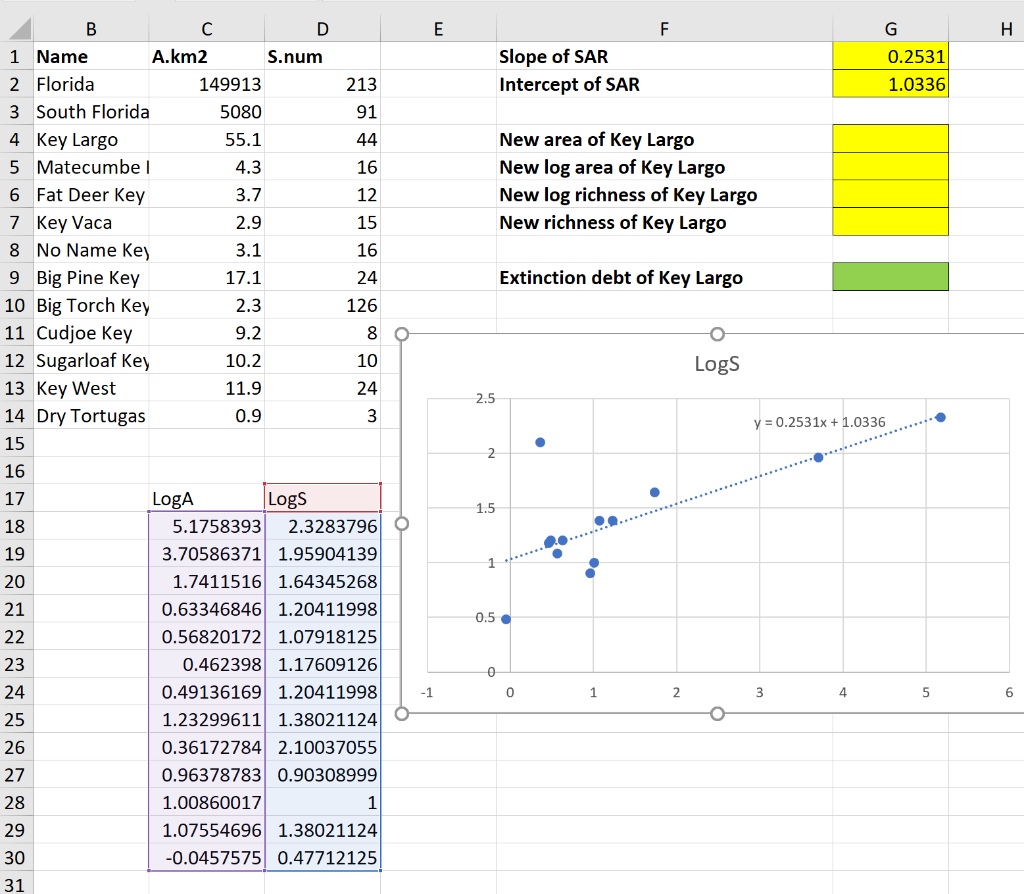Click the chart's left-middle resize handle
Image resolution: width=1024 pixels, height=894 pixels.
coord(402,523)
